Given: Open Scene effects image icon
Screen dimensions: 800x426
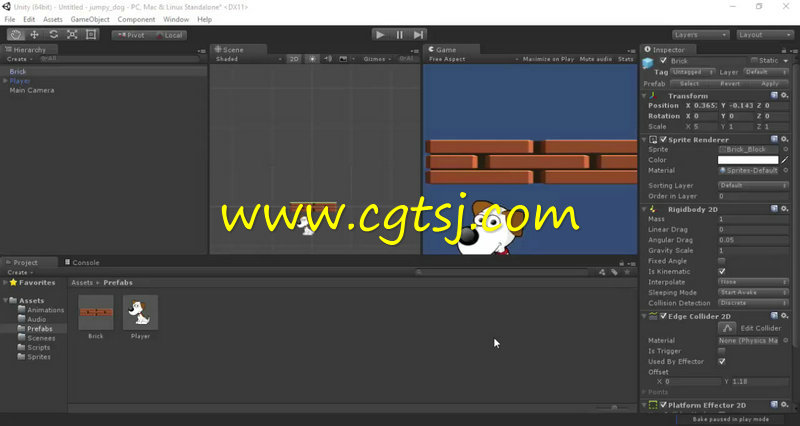Looking at the screenshot, I should [343, 59].
